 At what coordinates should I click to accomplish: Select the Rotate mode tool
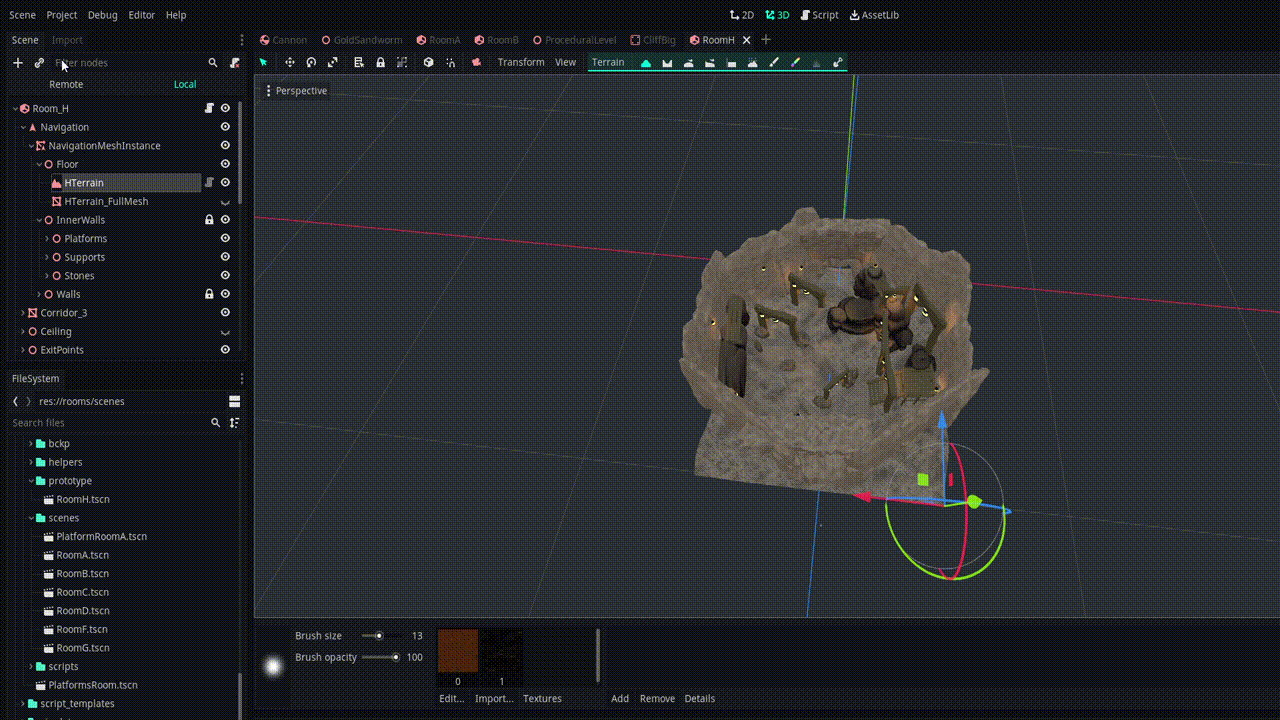coord(311,62)
